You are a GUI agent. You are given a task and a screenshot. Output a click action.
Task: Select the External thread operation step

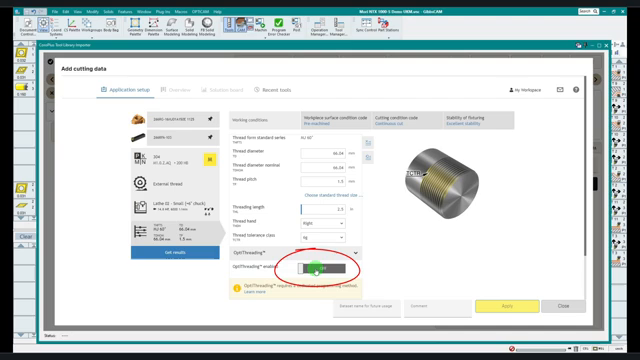point(175,184)
